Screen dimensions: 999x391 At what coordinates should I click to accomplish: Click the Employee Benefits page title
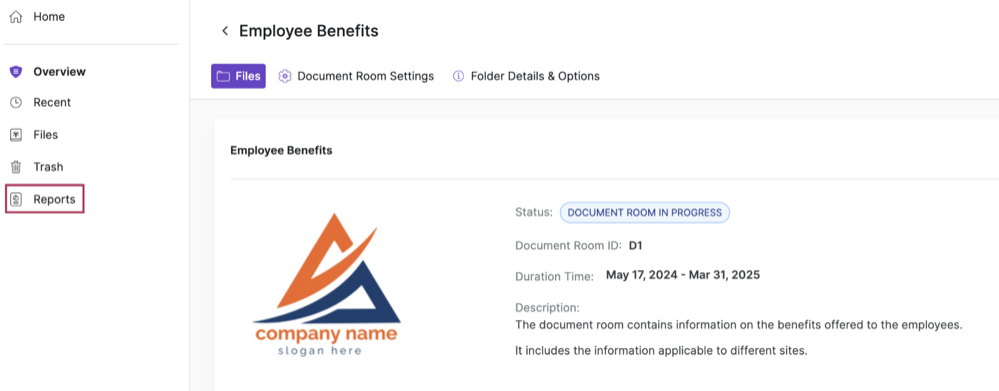[x=308, y=31]
